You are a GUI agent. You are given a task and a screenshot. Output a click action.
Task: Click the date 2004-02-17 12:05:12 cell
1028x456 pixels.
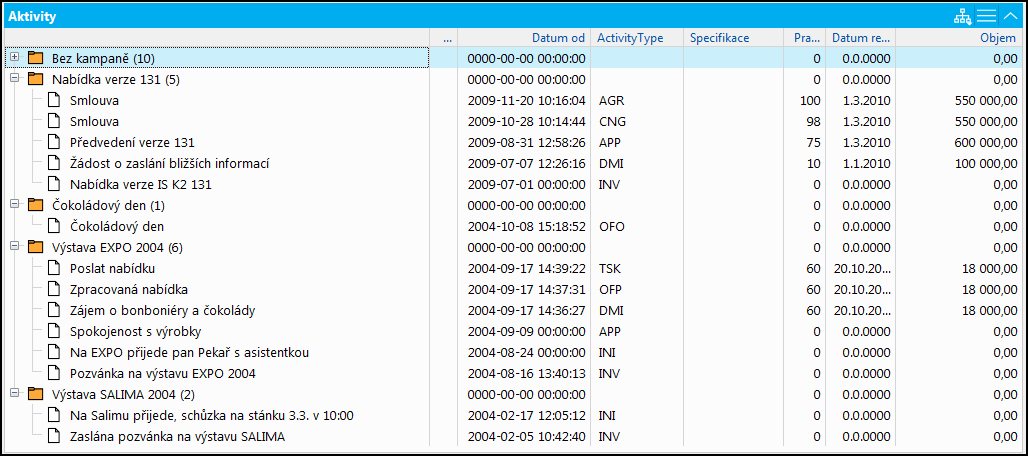(524, 415)
